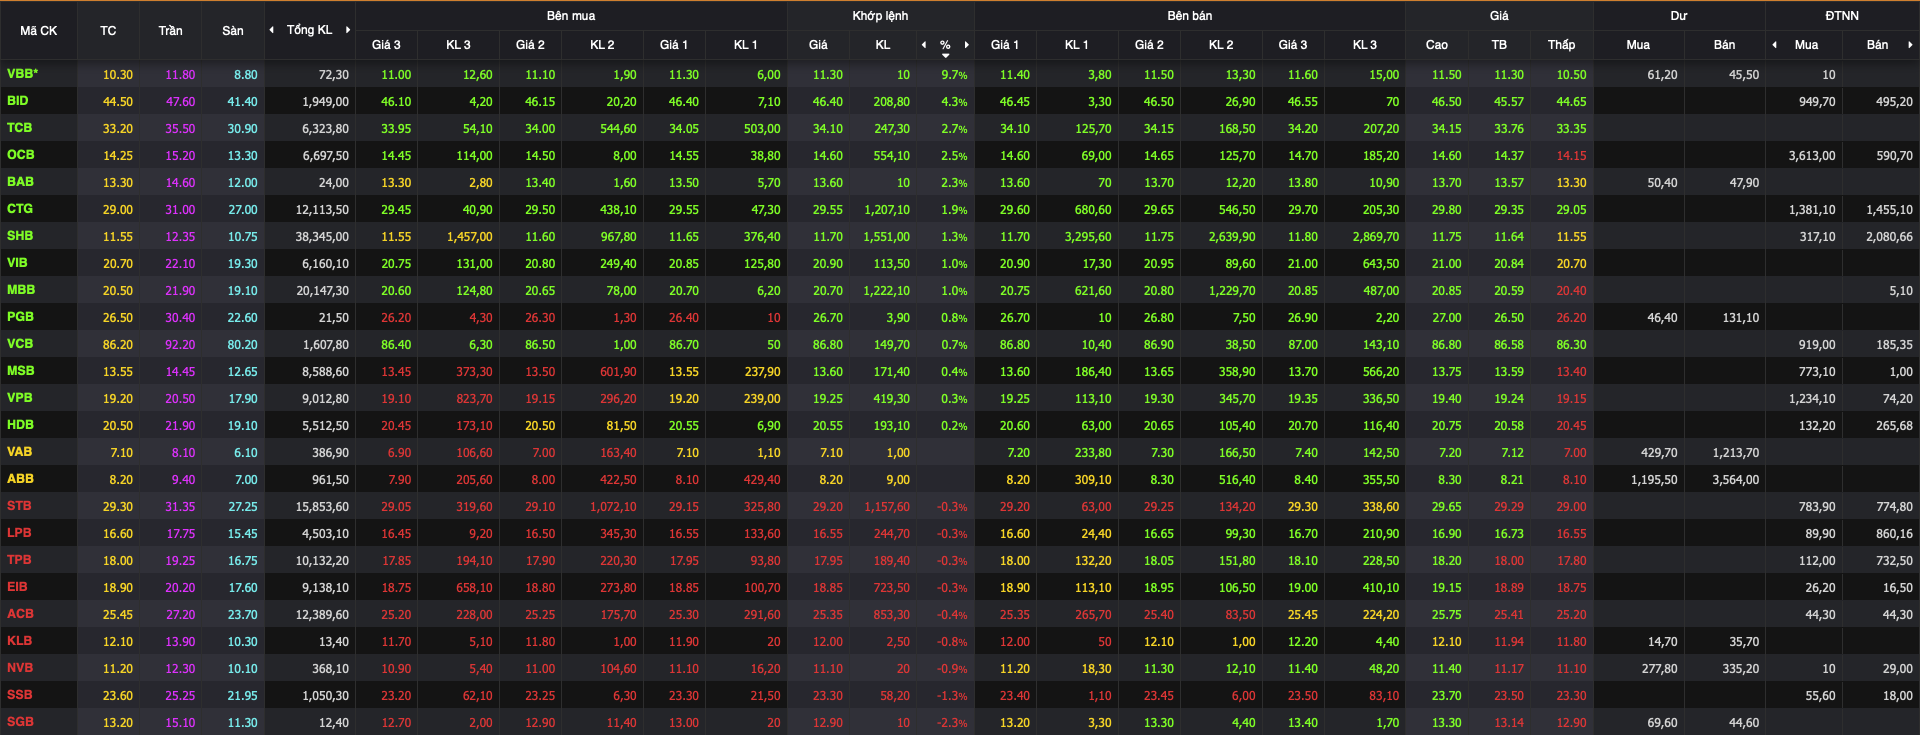The image size is (1920, 735).
Task: Click the left arrow beside the % column
Action: 923,45
